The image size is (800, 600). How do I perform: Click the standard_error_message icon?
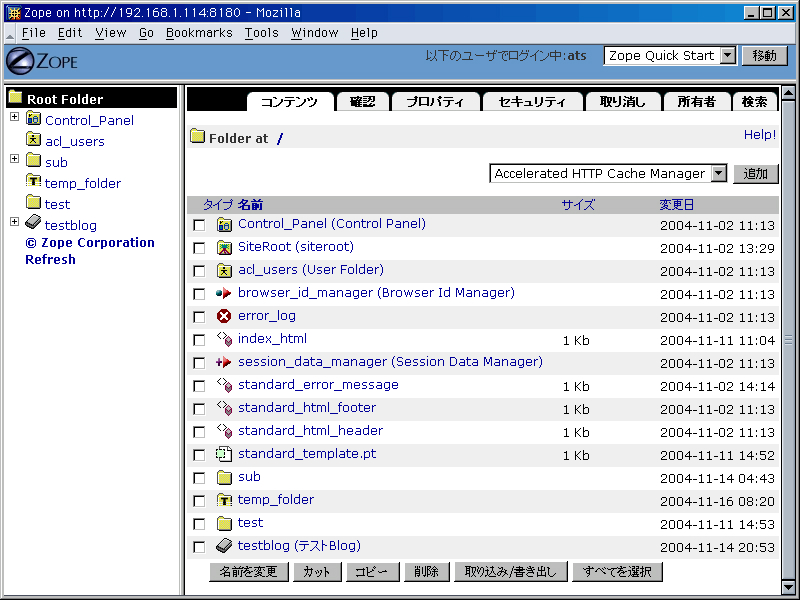[224, 385]
